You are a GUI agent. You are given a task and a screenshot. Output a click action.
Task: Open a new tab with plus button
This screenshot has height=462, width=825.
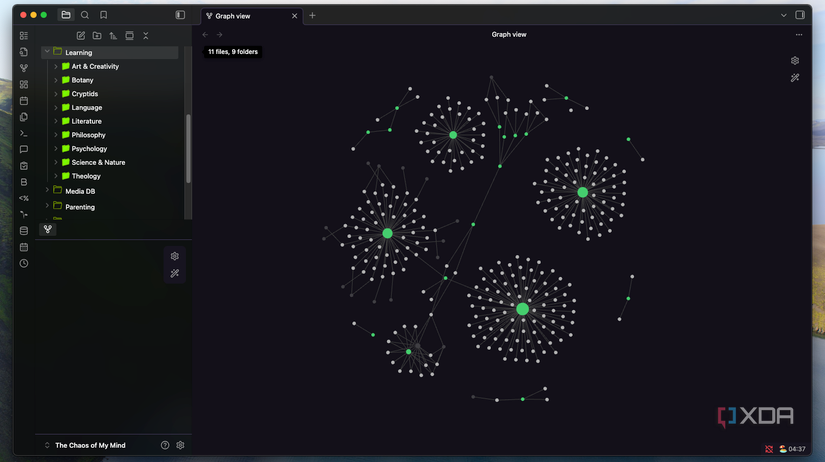[x=312, y=16]
